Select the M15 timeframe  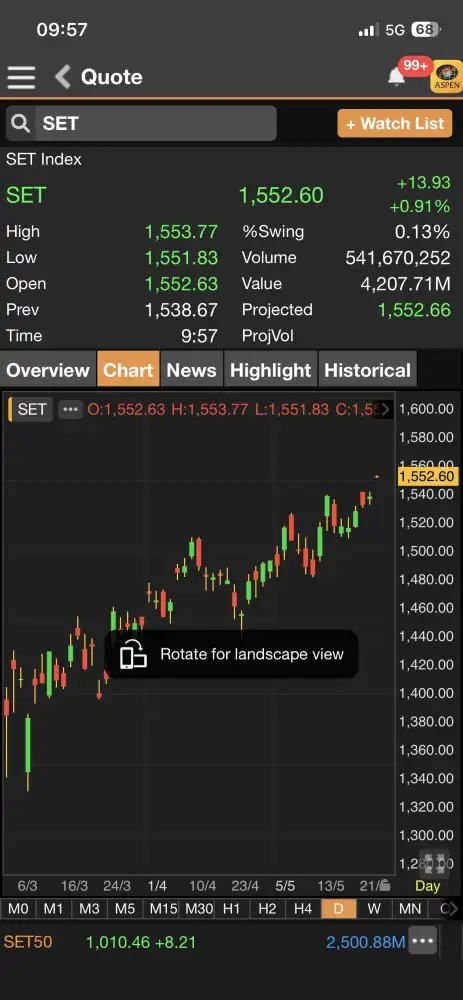163,908
